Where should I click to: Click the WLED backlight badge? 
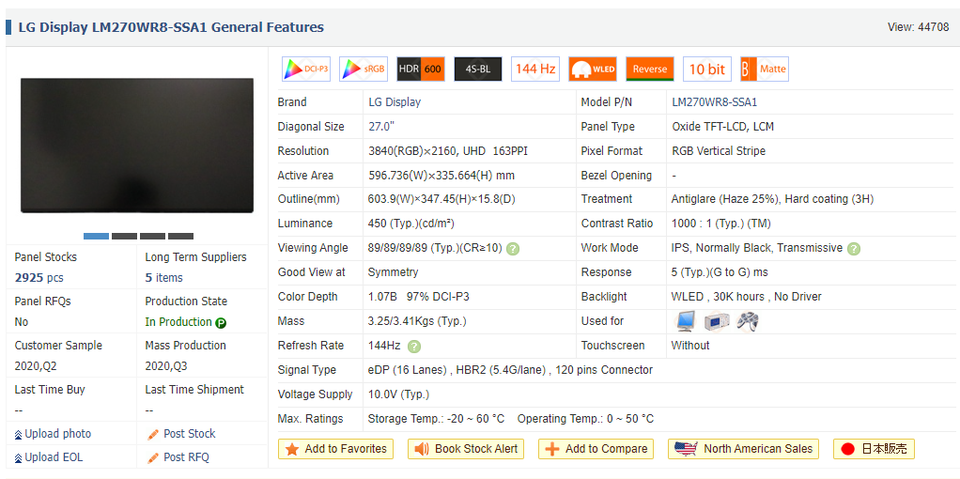click(x=592, y=69)
